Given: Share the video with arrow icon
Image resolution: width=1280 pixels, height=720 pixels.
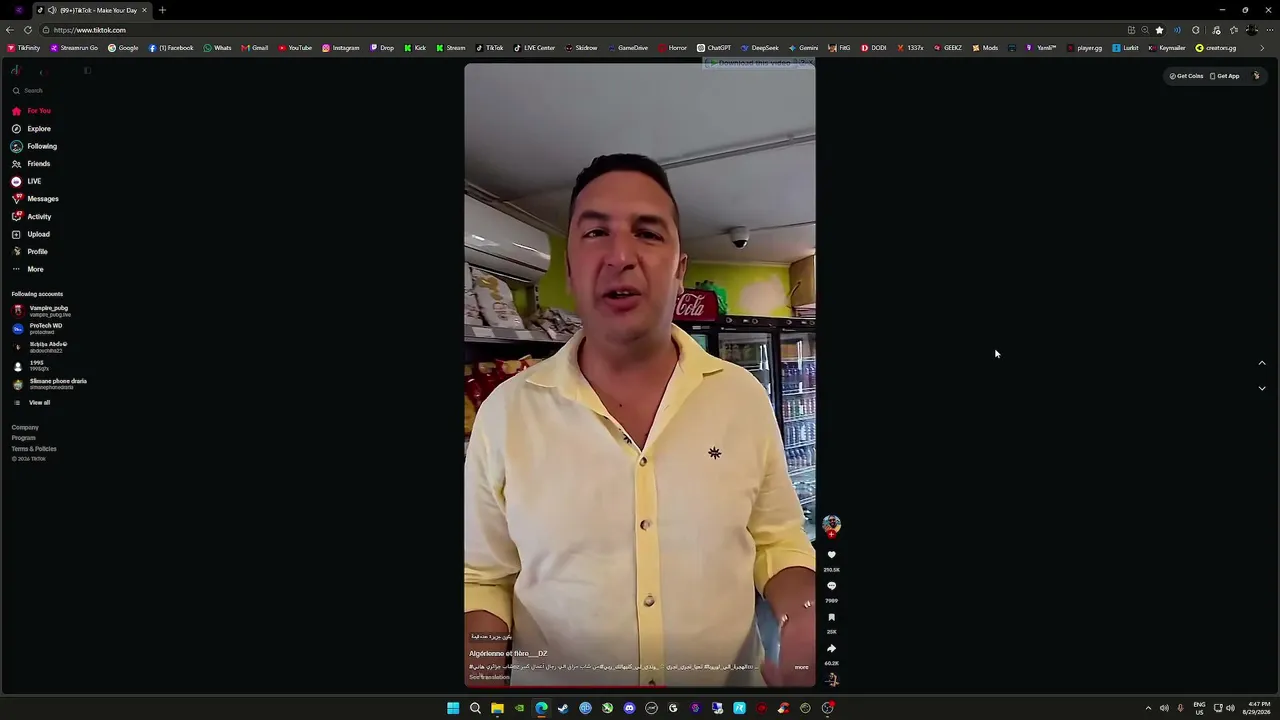Looking at the screenshot, I should point(831,648).
